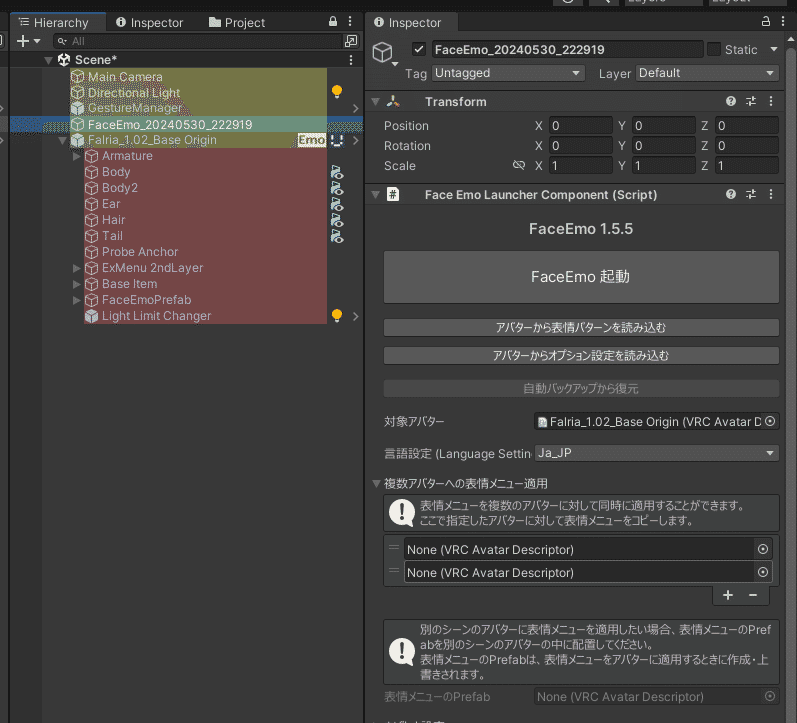
Task: Toggle Scale constrained proportions link
Action: 518,165
